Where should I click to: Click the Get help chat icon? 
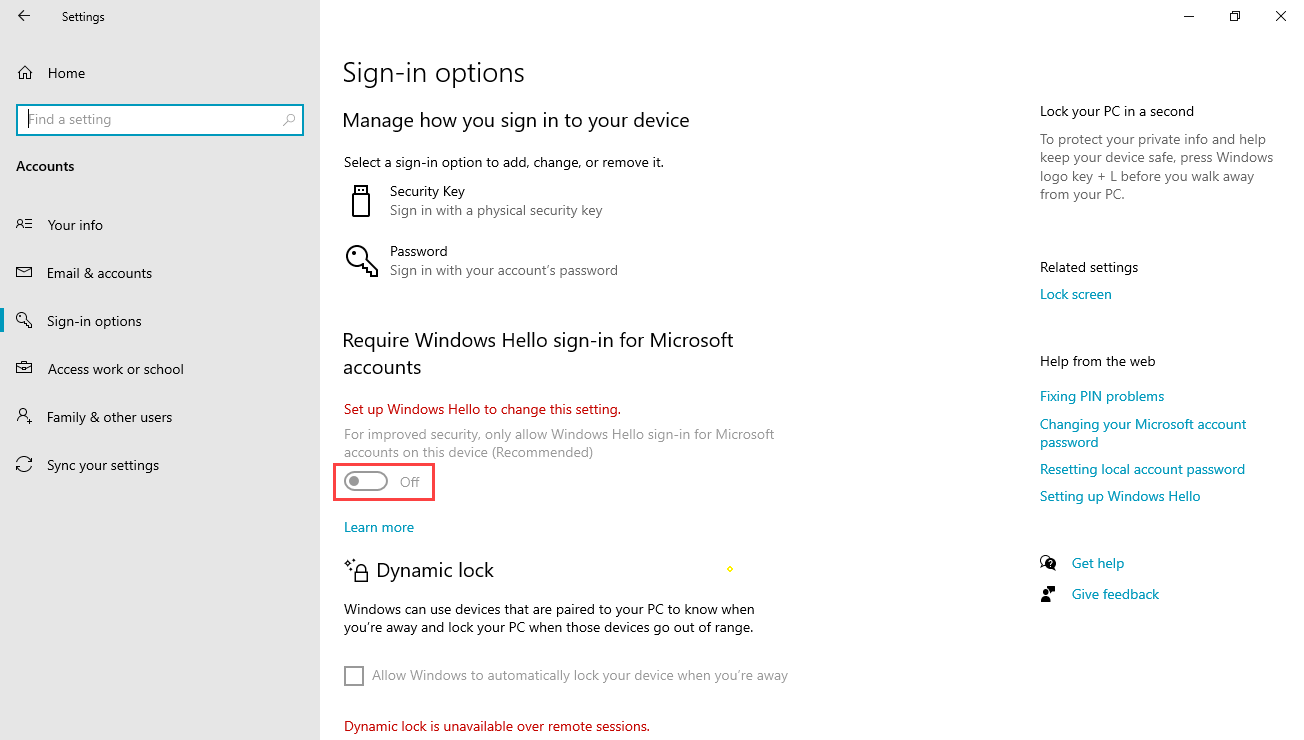1048,563
